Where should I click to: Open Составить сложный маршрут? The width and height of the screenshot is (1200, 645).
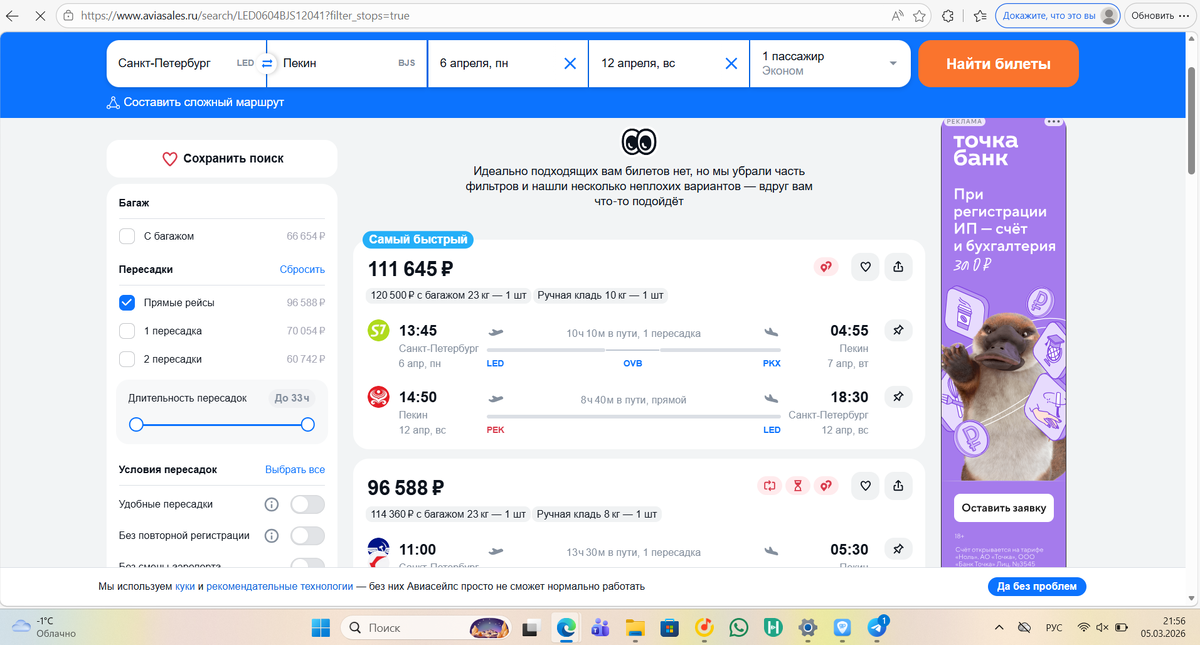pos(196,102)
